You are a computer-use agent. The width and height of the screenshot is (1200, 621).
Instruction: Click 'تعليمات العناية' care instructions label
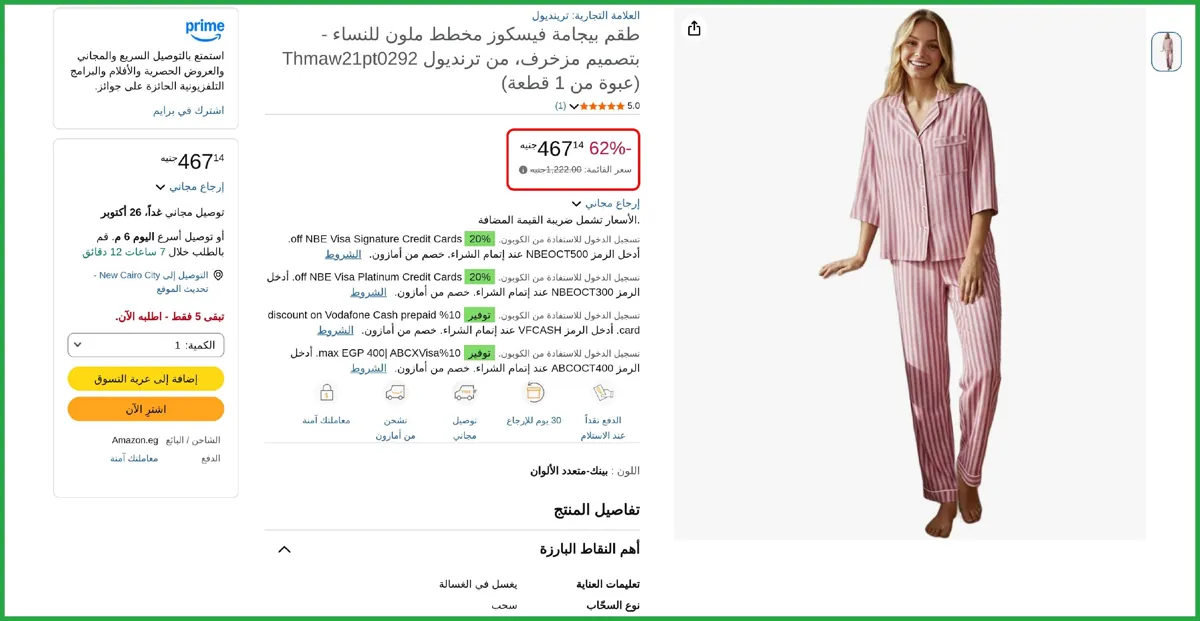click(608, 584)
